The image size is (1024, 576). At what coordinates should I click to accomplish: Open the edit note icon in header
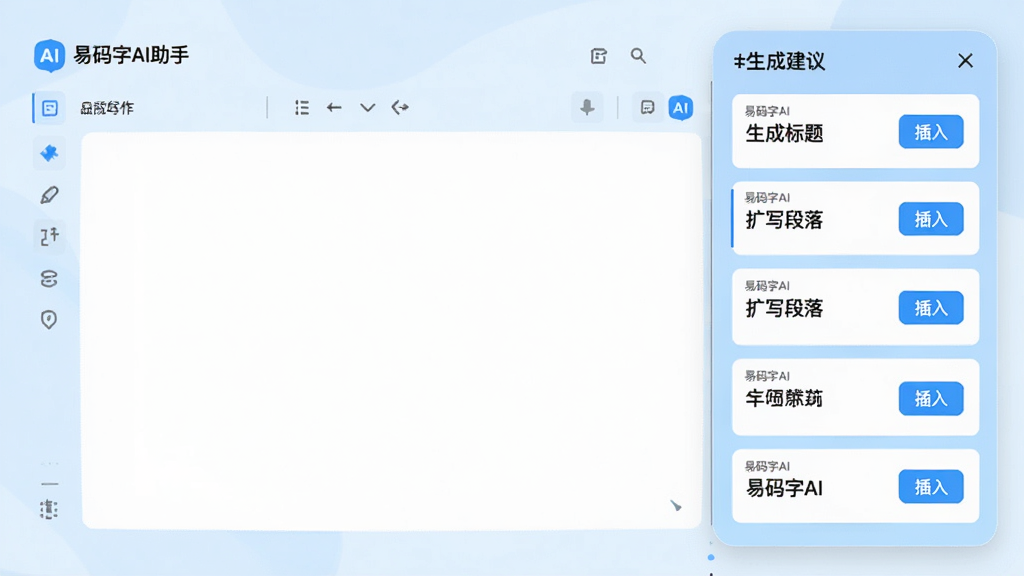(598, 56)
